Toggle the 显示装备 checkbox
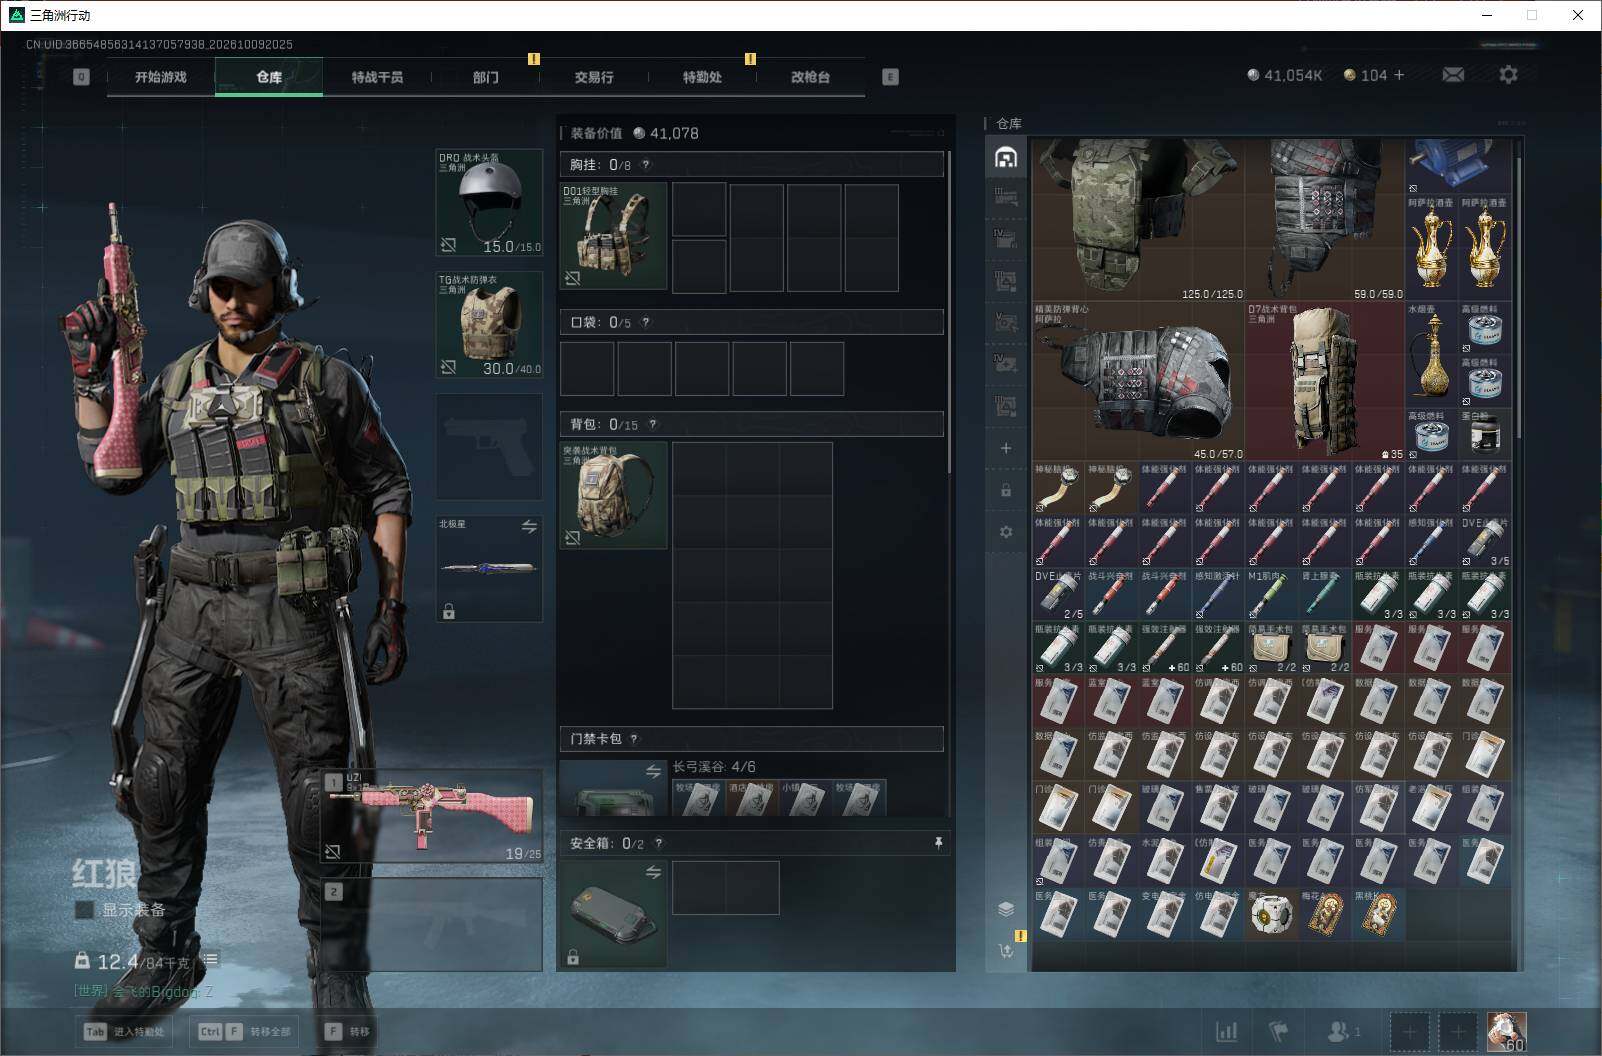The image size is (1602, 1056). coord(85,910)
